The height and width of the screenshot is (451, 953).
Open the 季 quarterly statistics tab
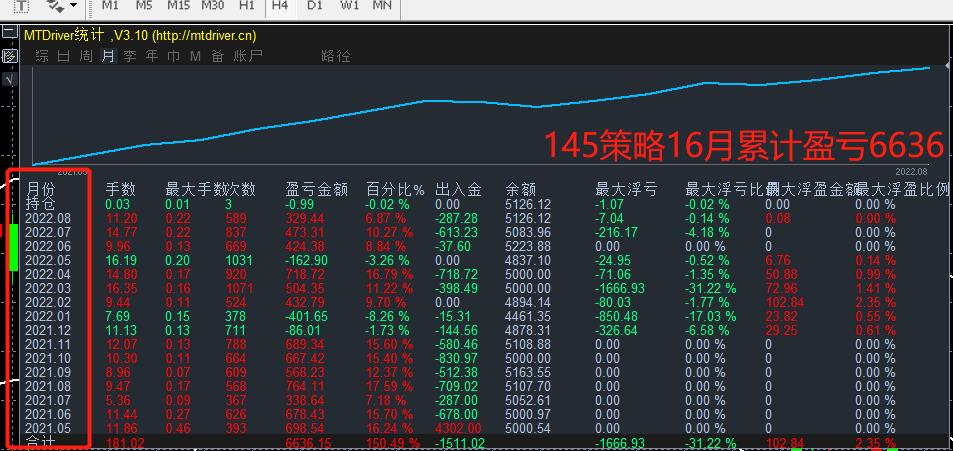tap(130, 57)
